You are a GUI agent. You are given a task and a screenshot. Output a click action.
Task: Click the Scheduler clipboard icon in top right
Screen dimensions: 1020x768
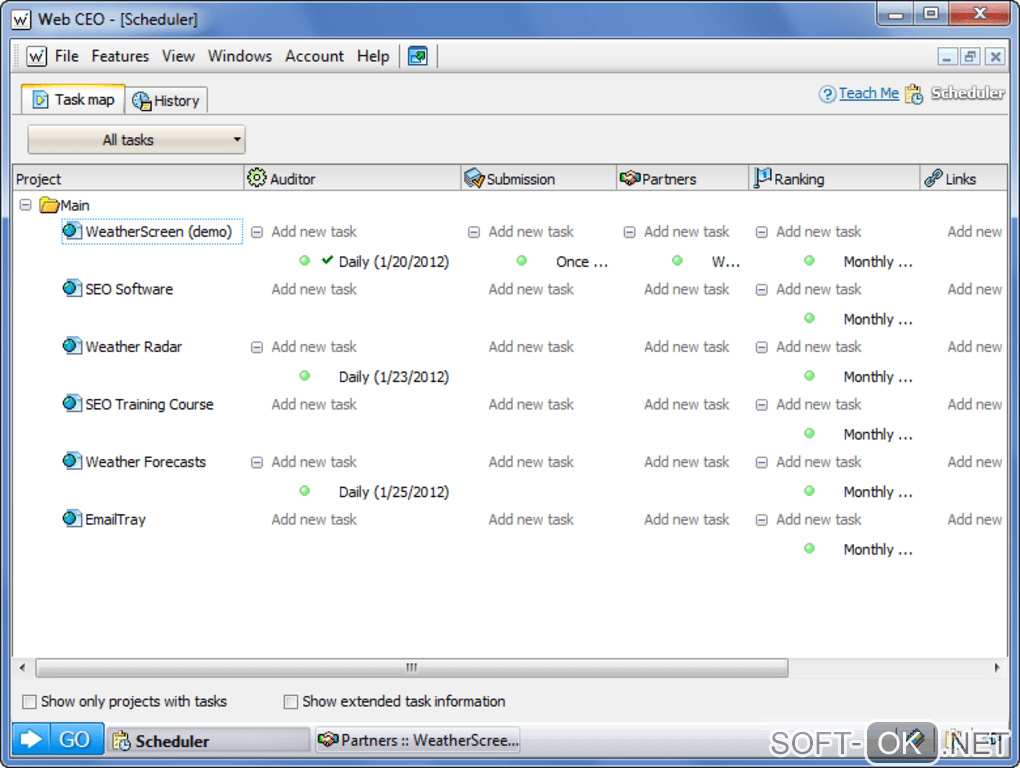click(914, 94)
